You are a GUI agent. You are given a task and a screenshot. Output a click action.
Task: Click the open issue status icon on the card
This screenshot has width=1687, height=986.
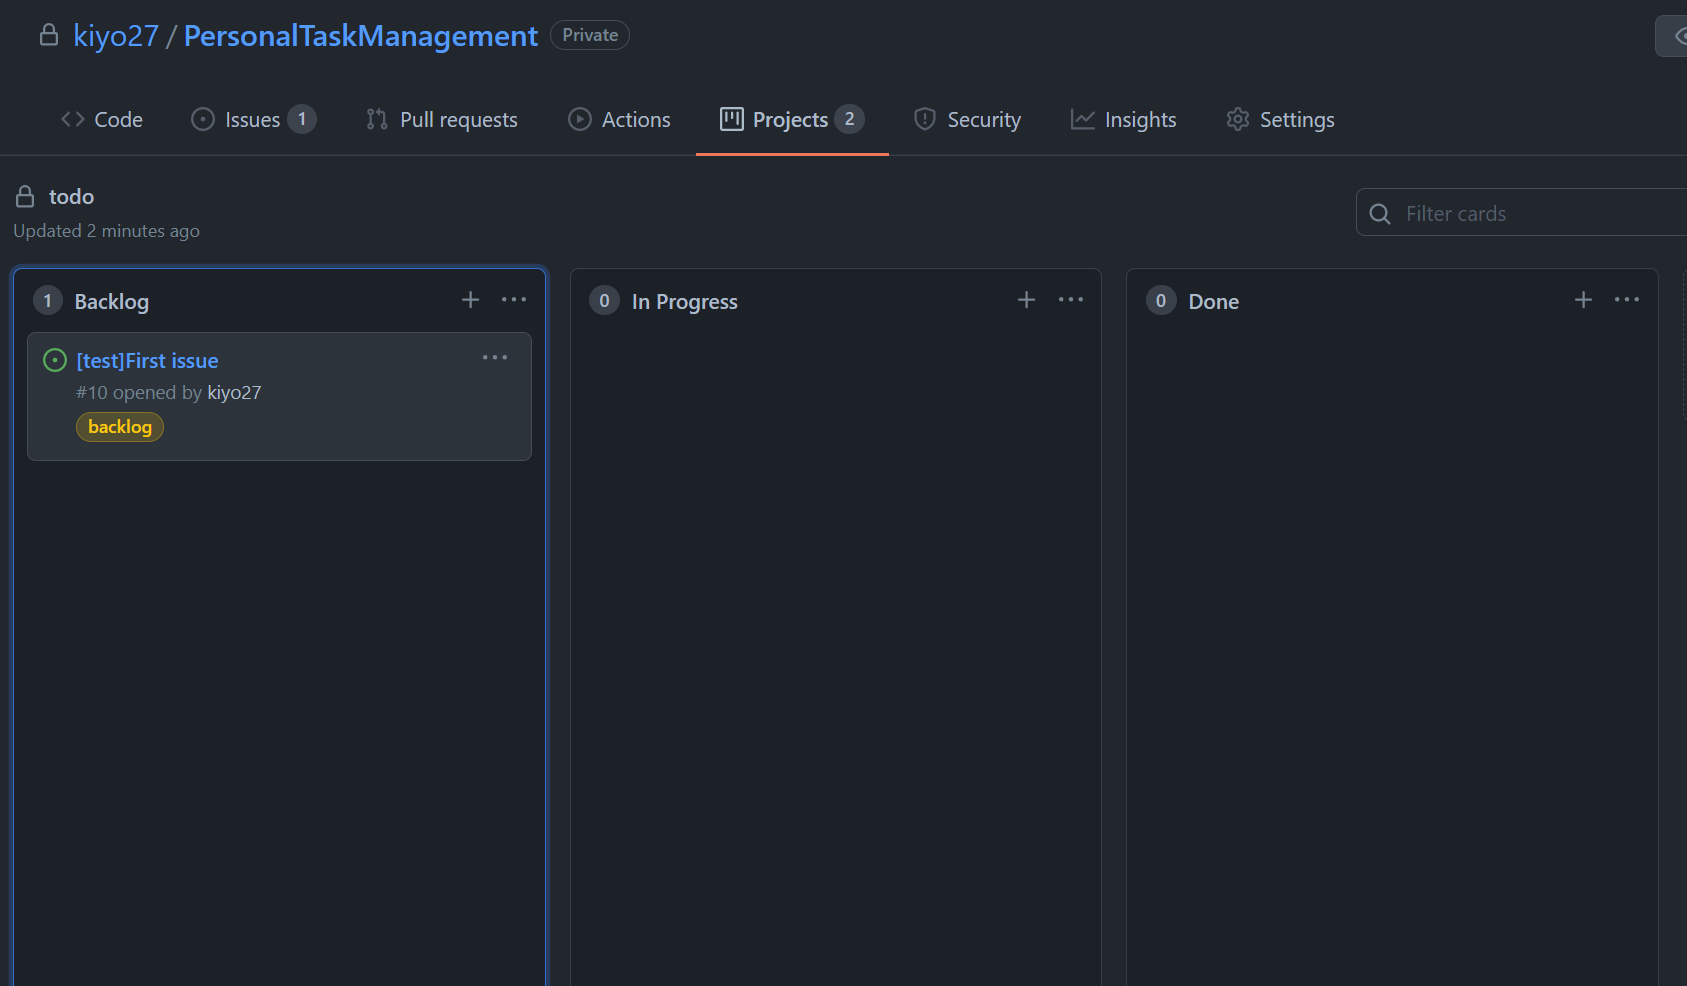click(x=55, y=359)
